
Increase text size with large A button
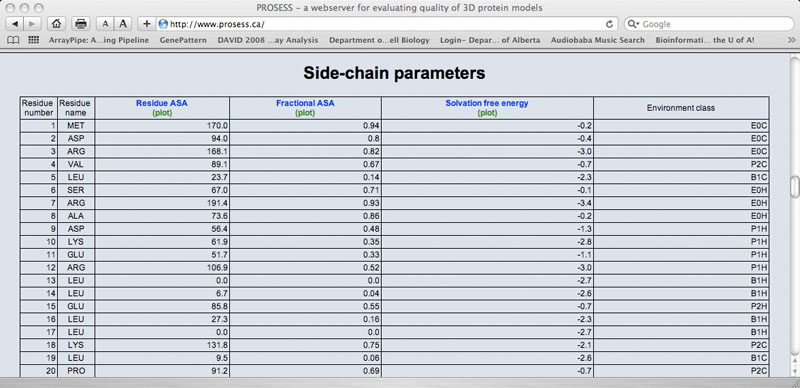tap(122, 23)
